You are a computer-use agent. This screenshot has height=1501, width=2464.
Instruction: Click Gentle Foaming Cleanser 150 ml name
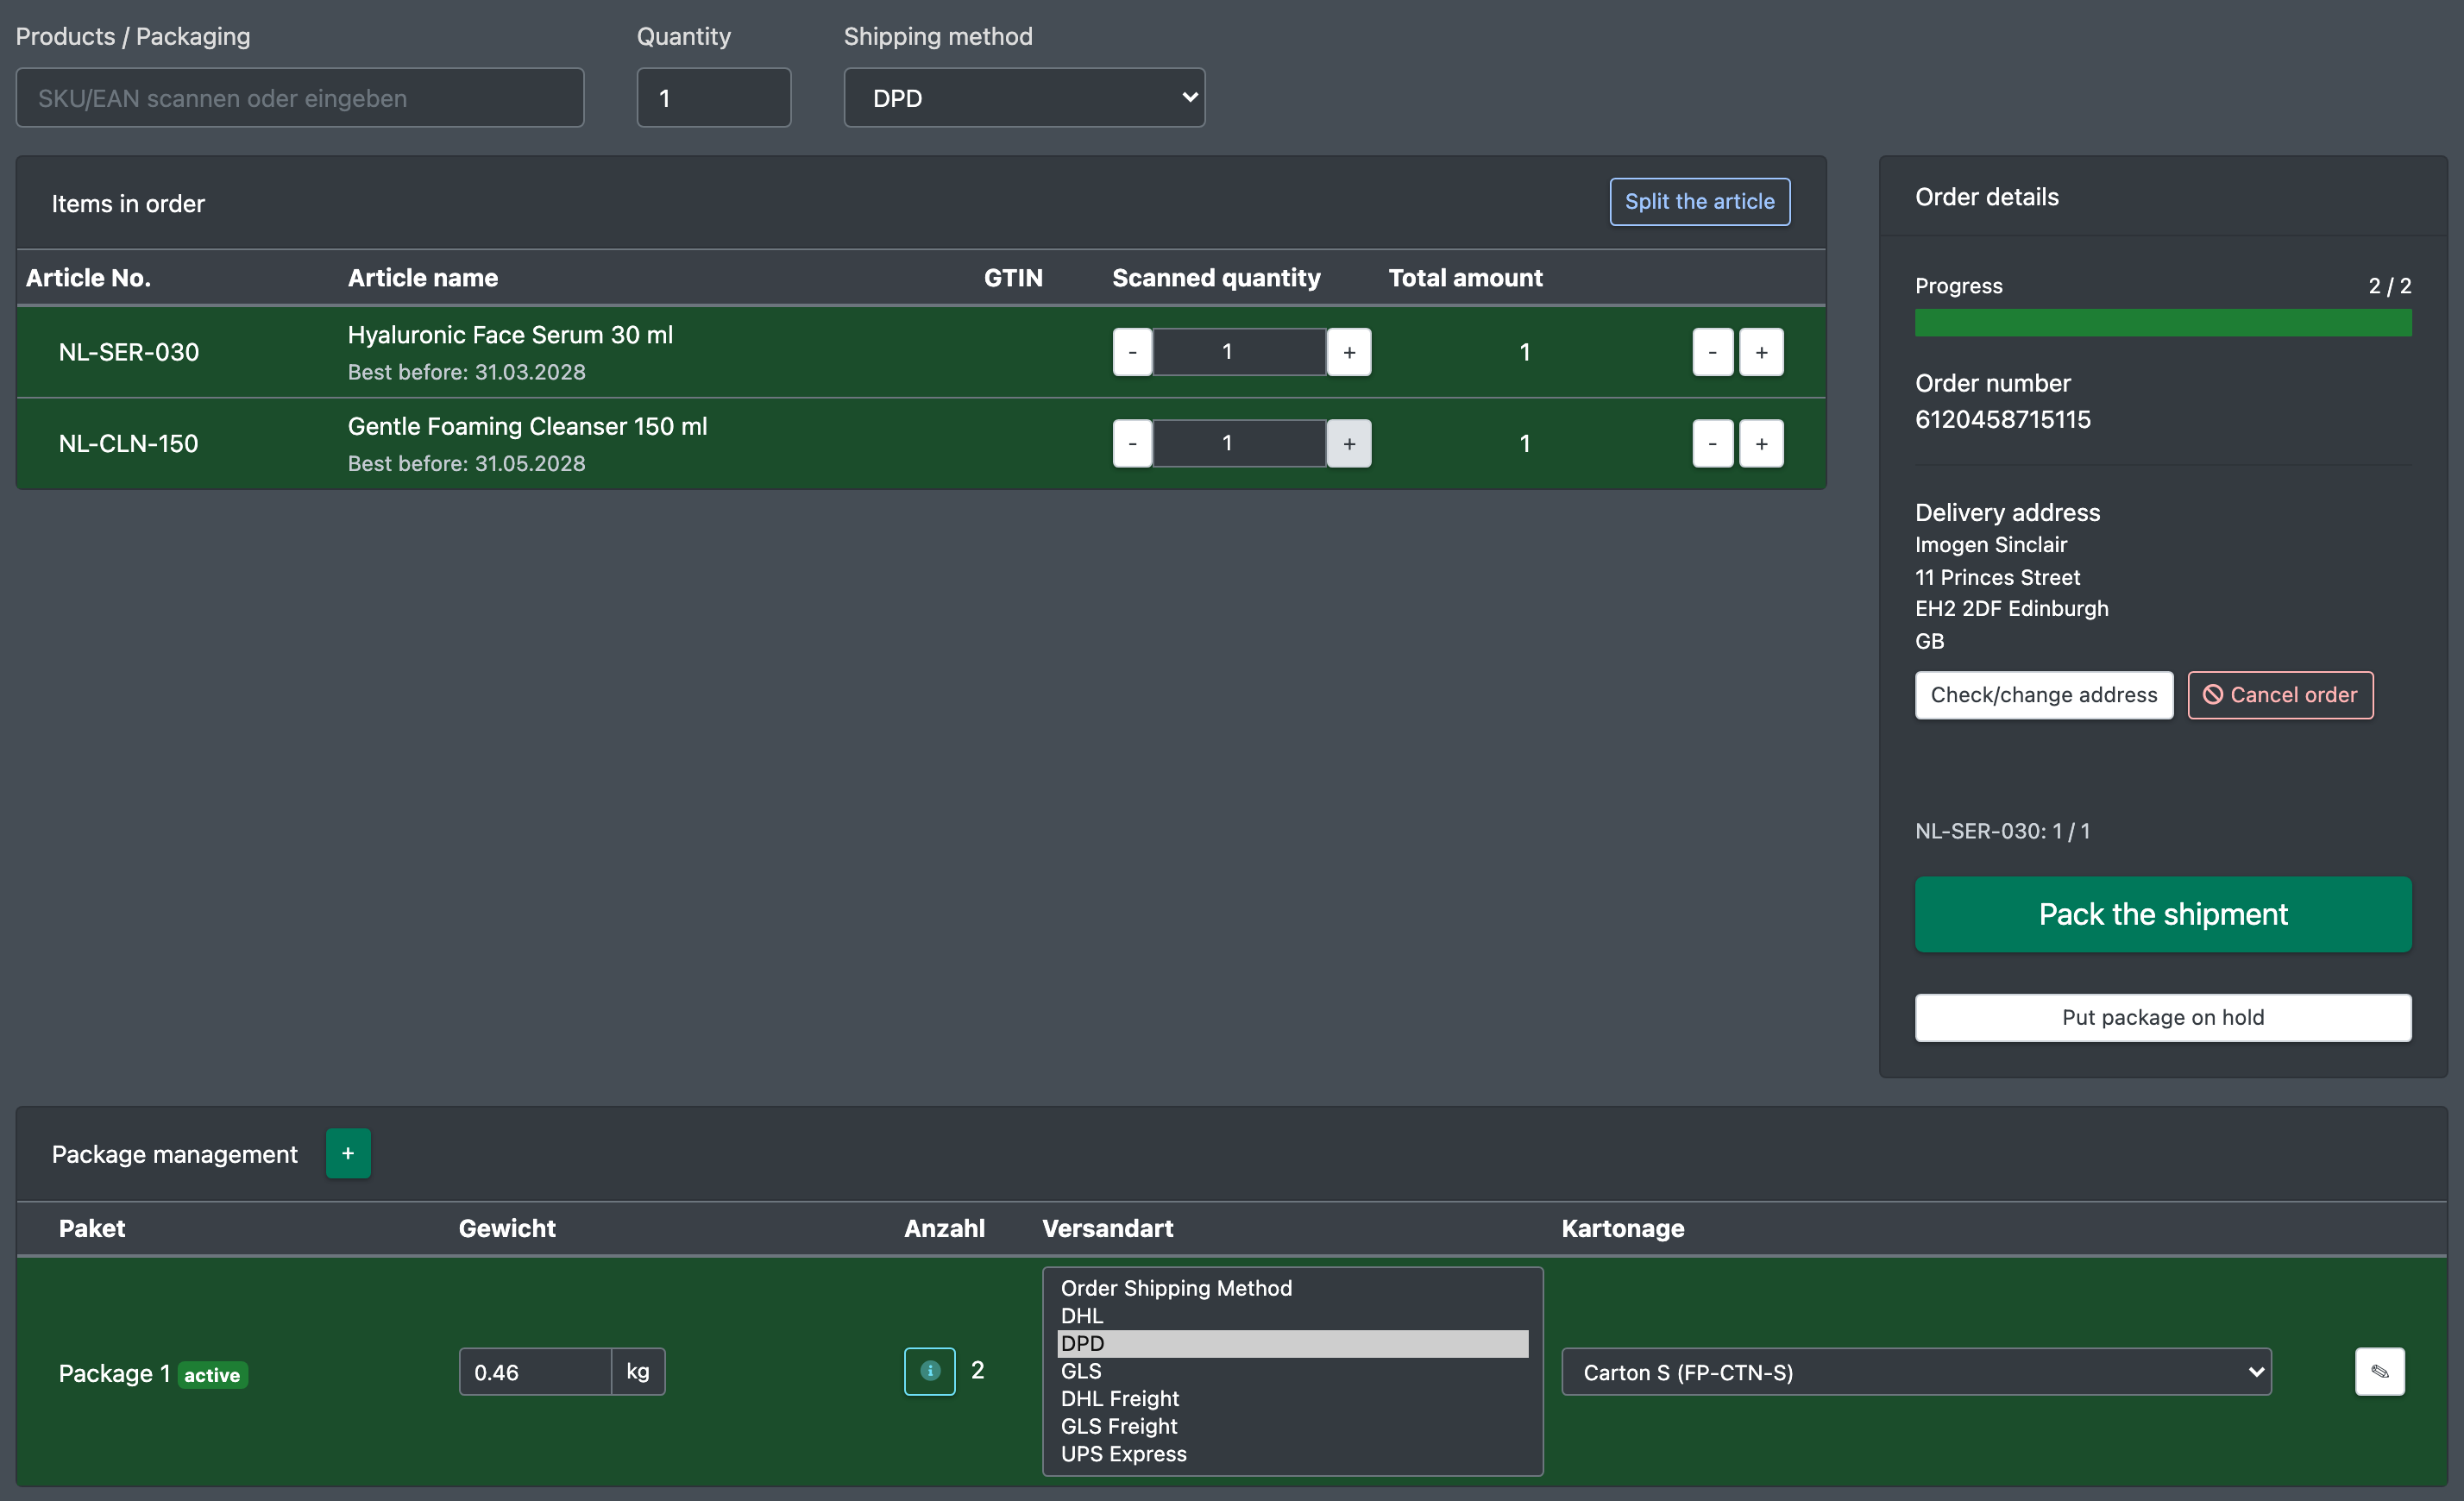pos(527,426)
